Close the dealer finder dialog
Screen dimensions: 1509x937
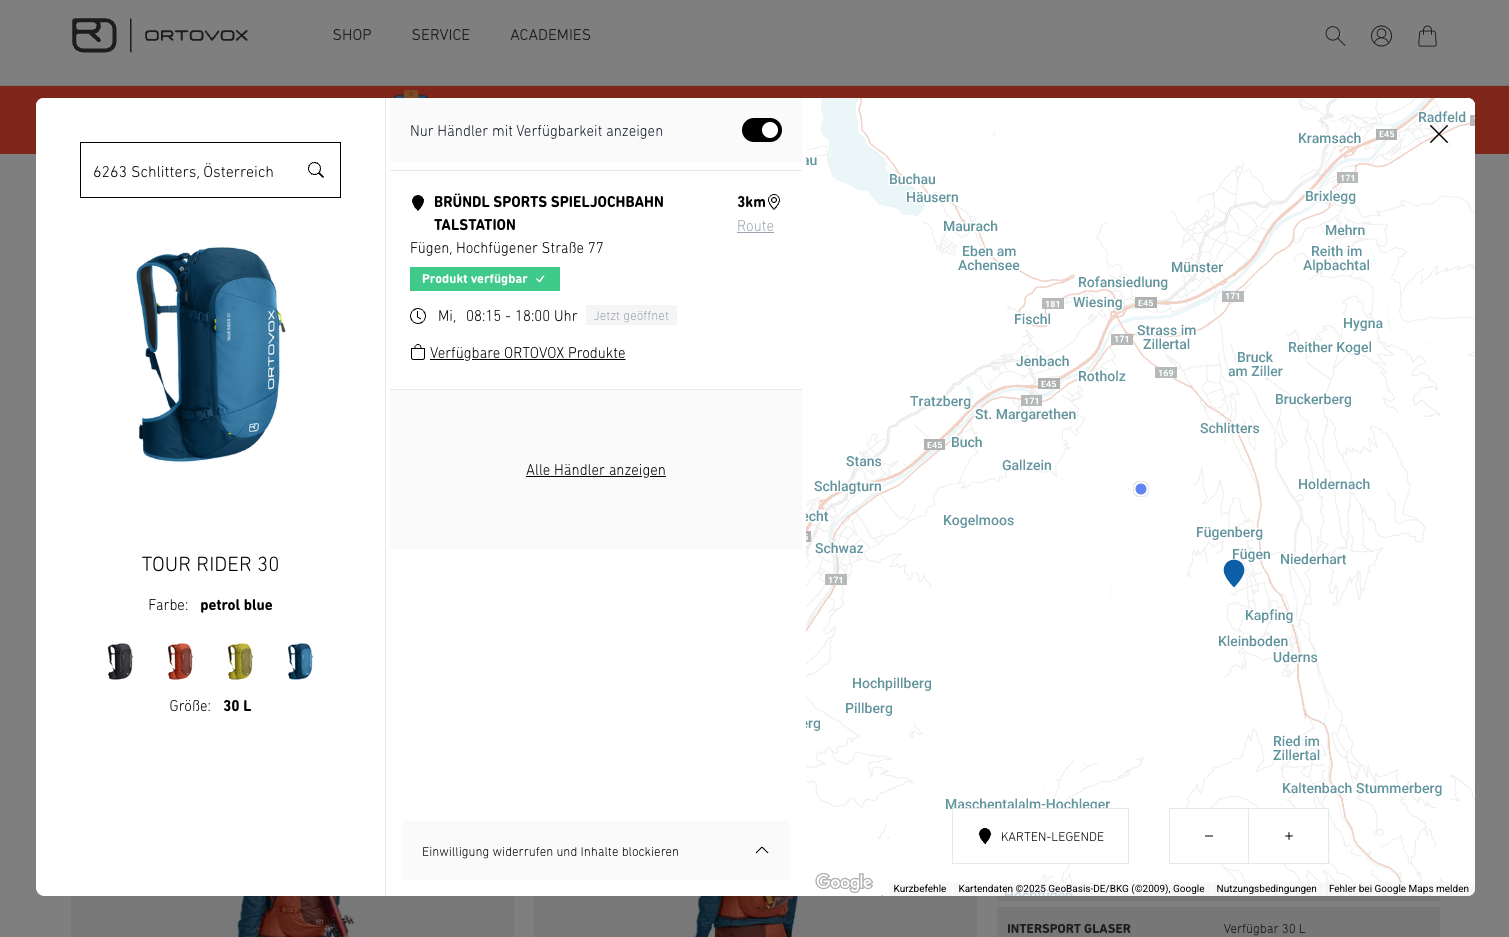(x=1439, y=134)
